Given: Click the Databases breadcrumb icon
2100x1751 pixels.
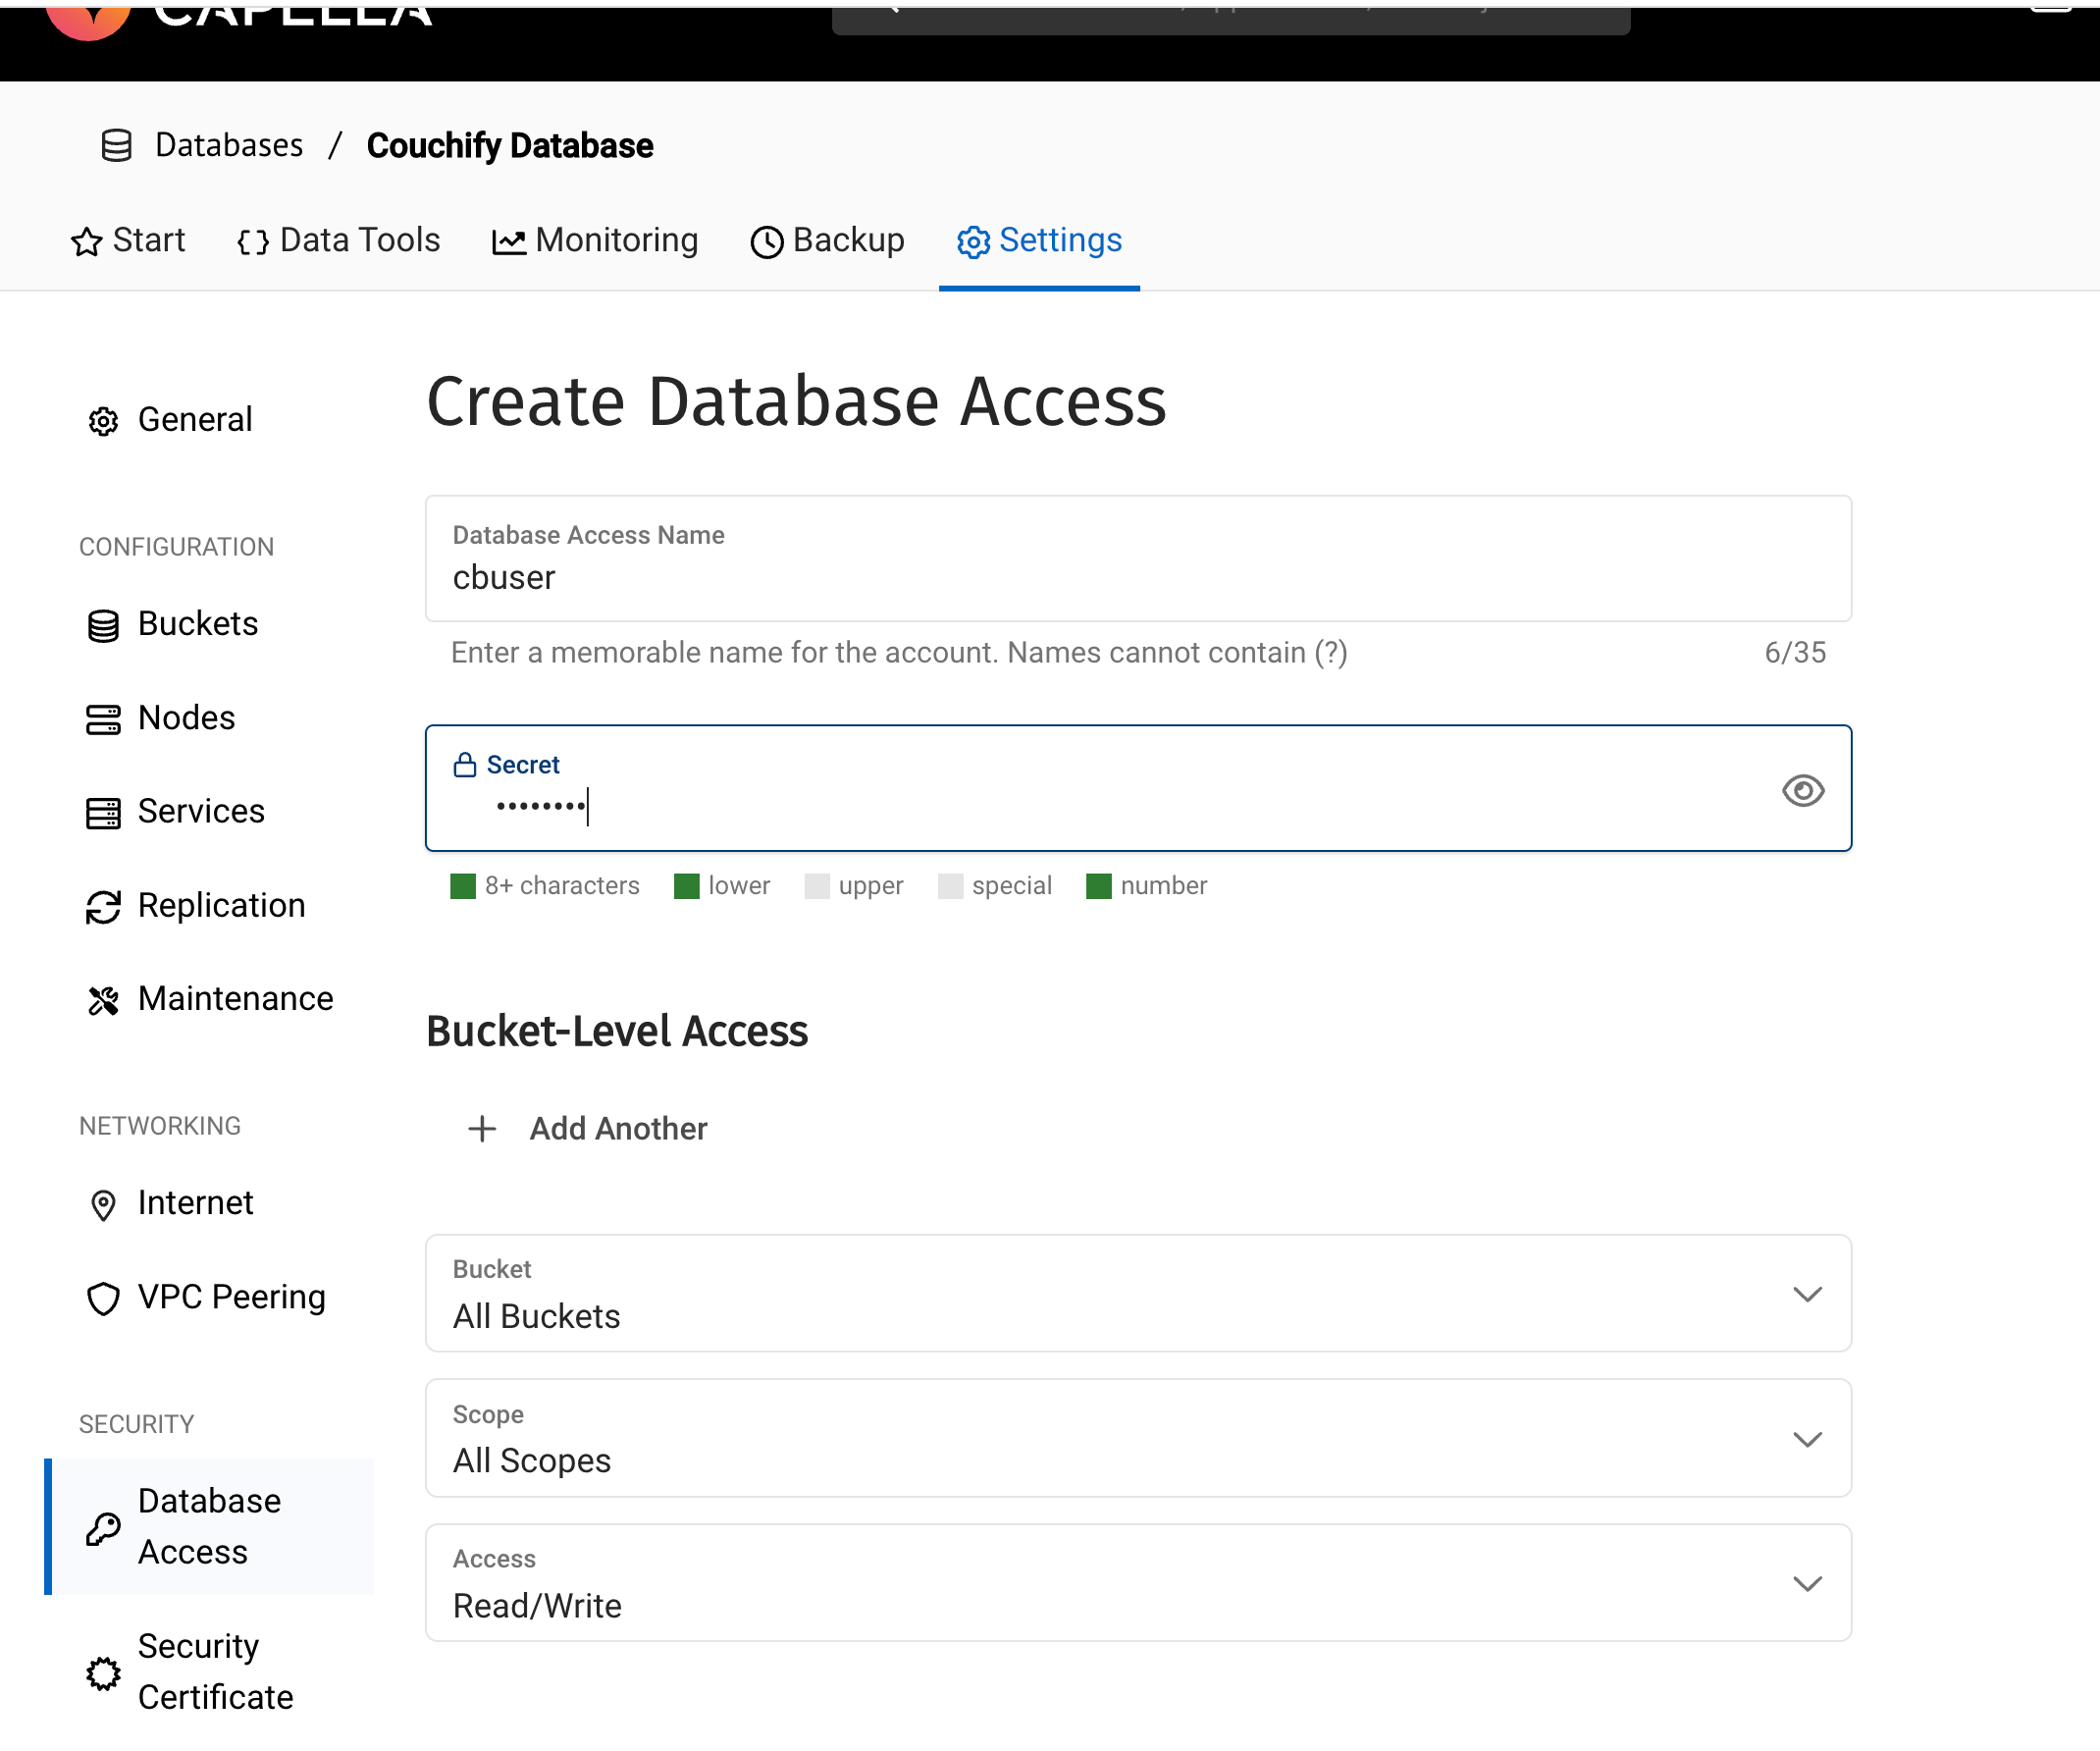Looking at the screenshot, I should click(x=117, y=146).
